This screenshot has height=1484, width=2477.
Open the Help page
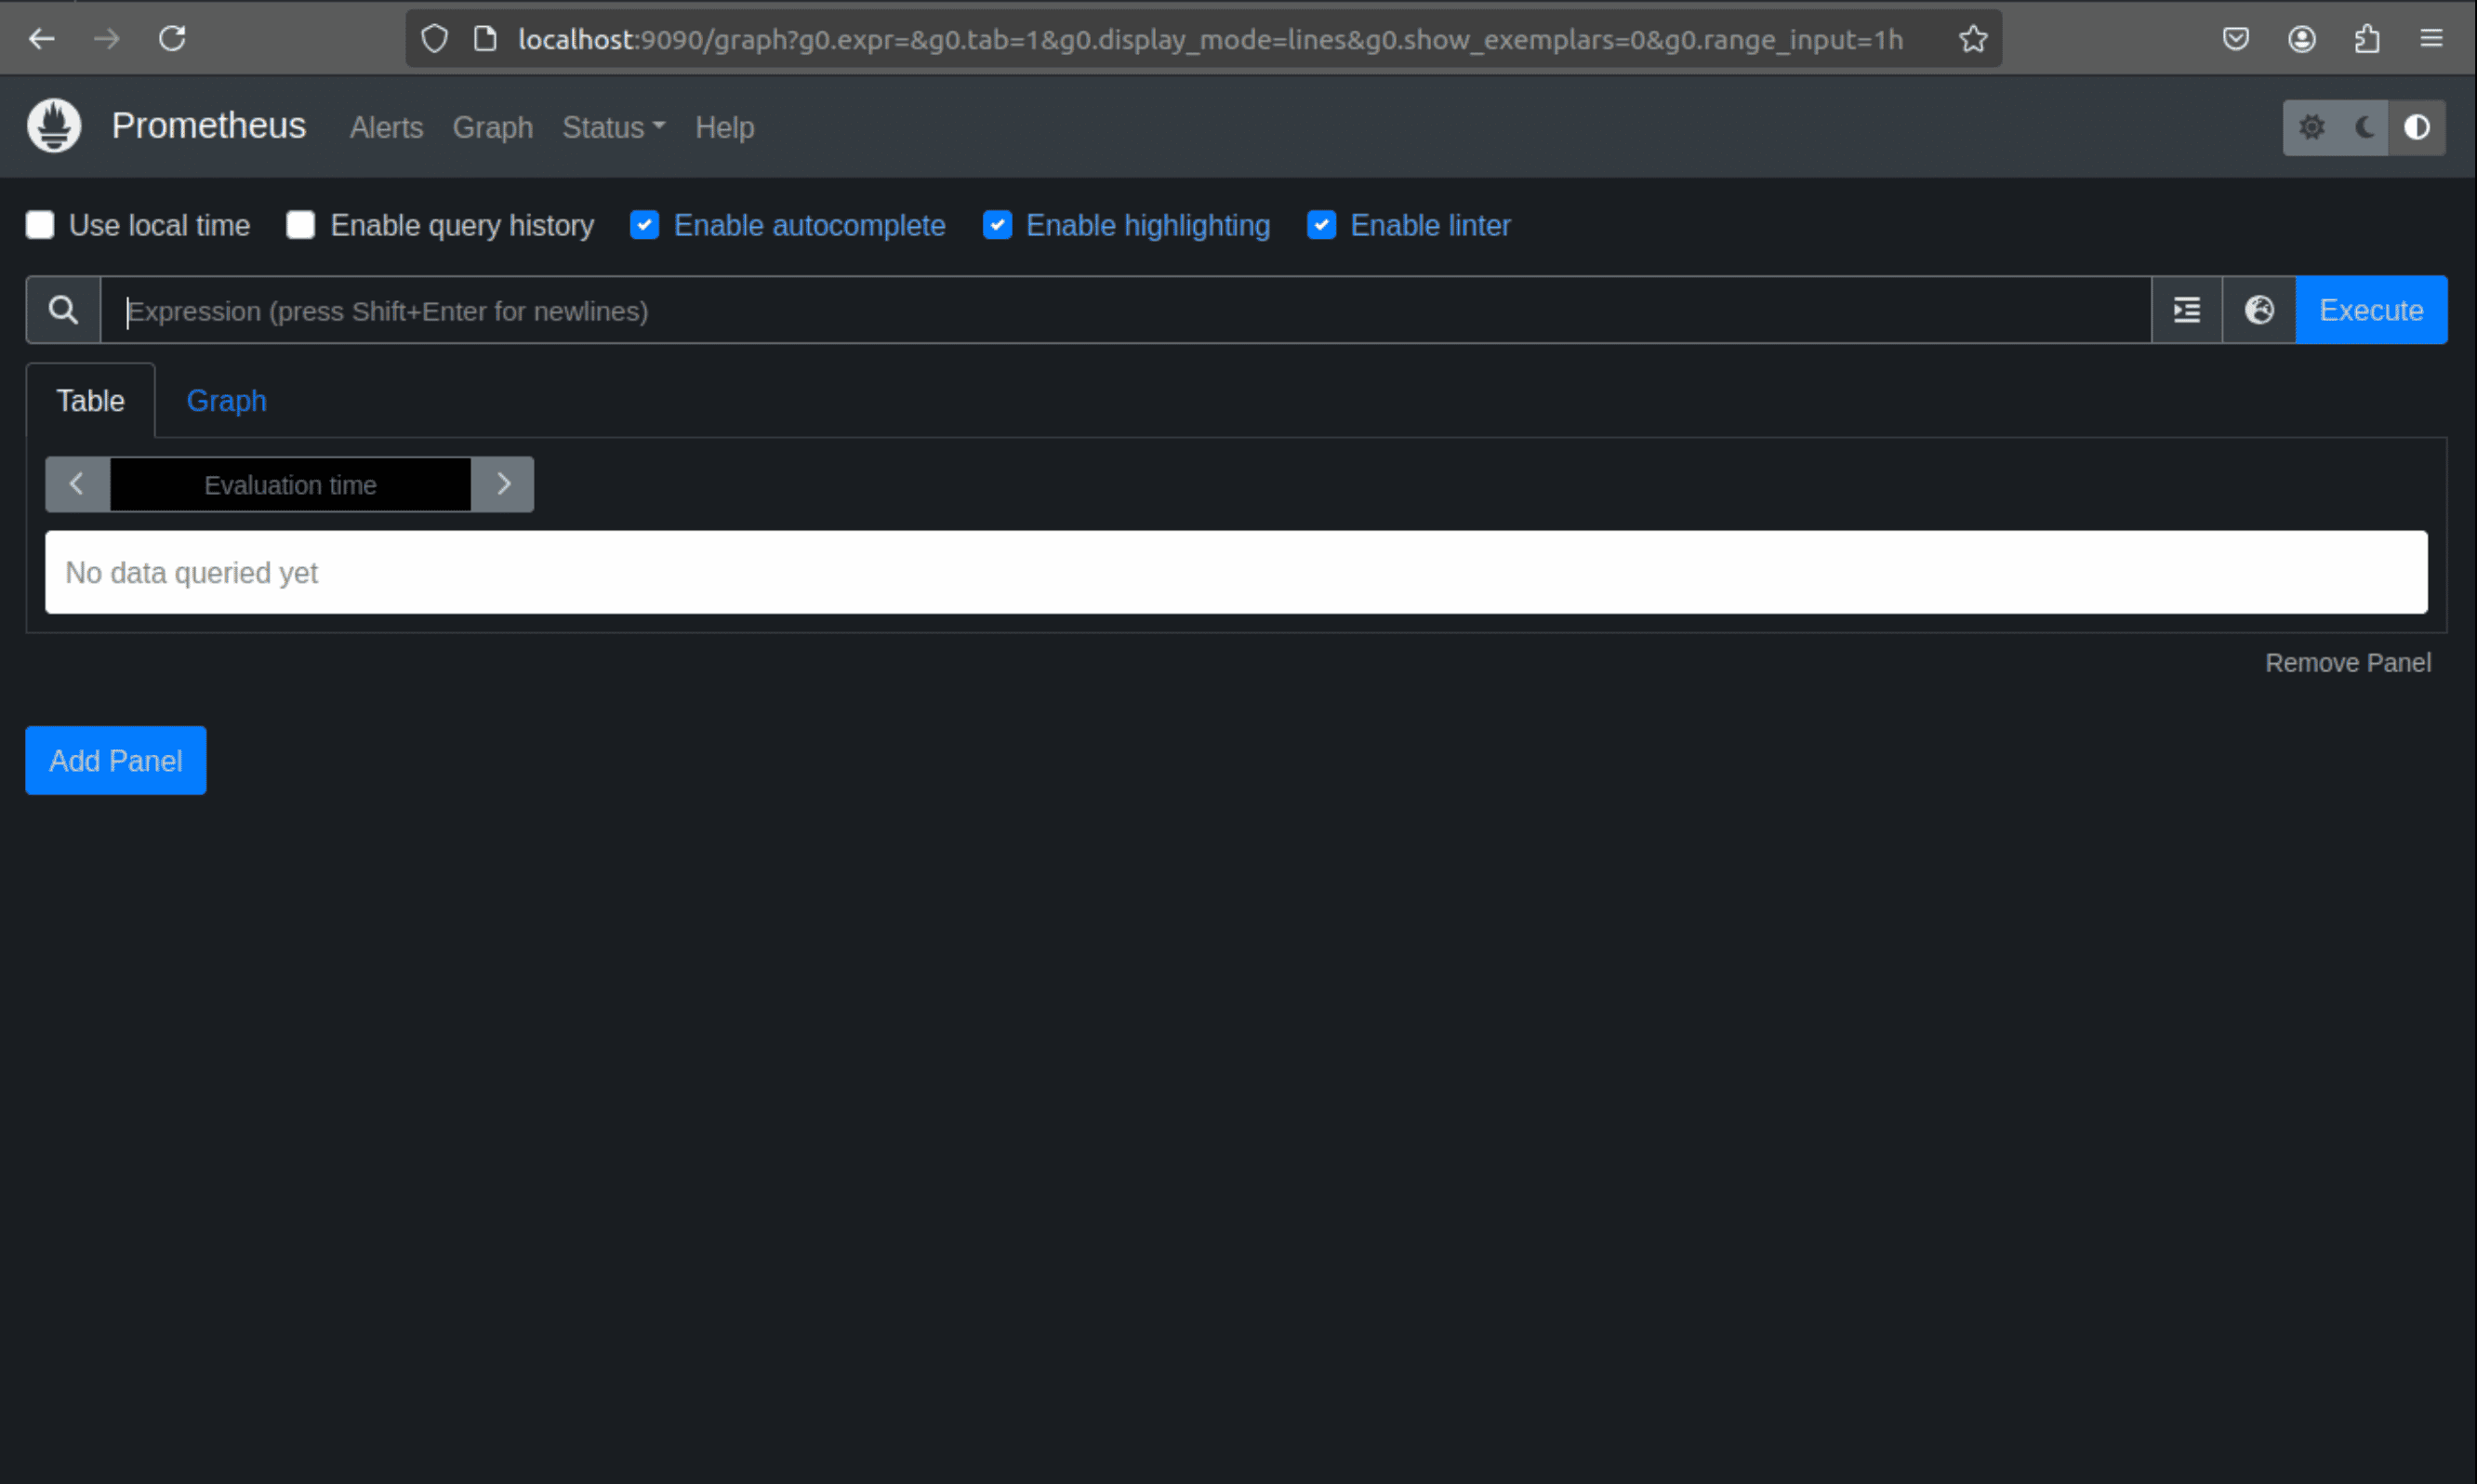[724, 128]
